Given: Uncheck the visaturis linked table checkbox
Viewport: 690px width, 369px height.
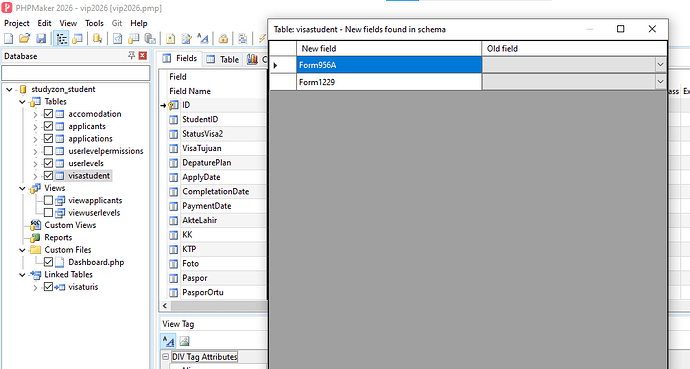Looking at the screenshot, I should click(x=48, y=287).
